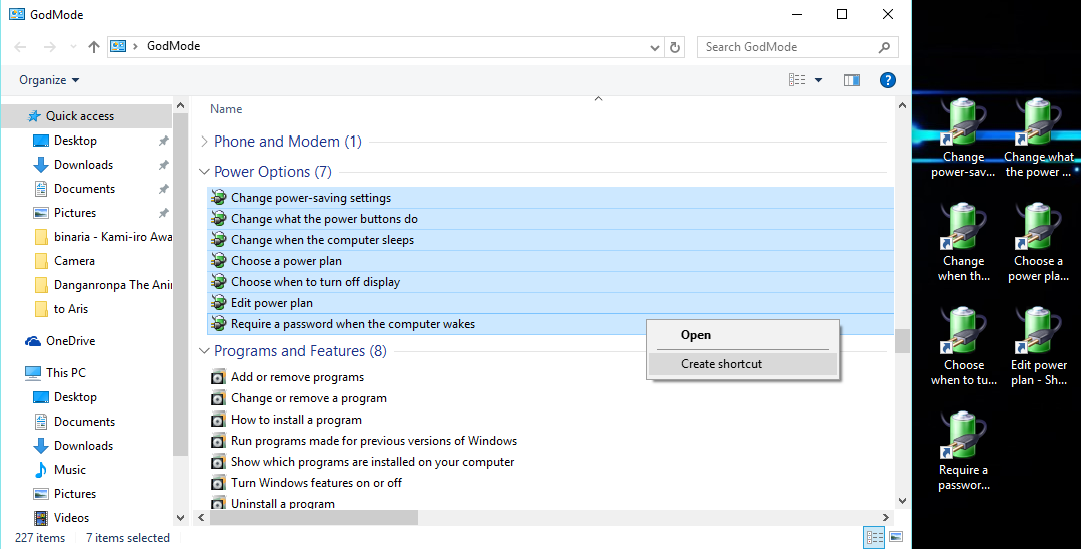The height and width of the screenshot is (549, 1081).
Task: Select 'Choose a power plan' item
Action: coord(550,261)
